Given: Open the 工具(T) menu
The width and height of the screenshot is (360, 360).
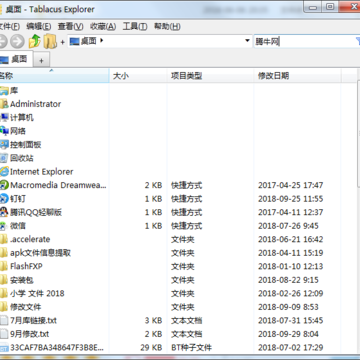Looking at the screenshot, I should (135, 26).
